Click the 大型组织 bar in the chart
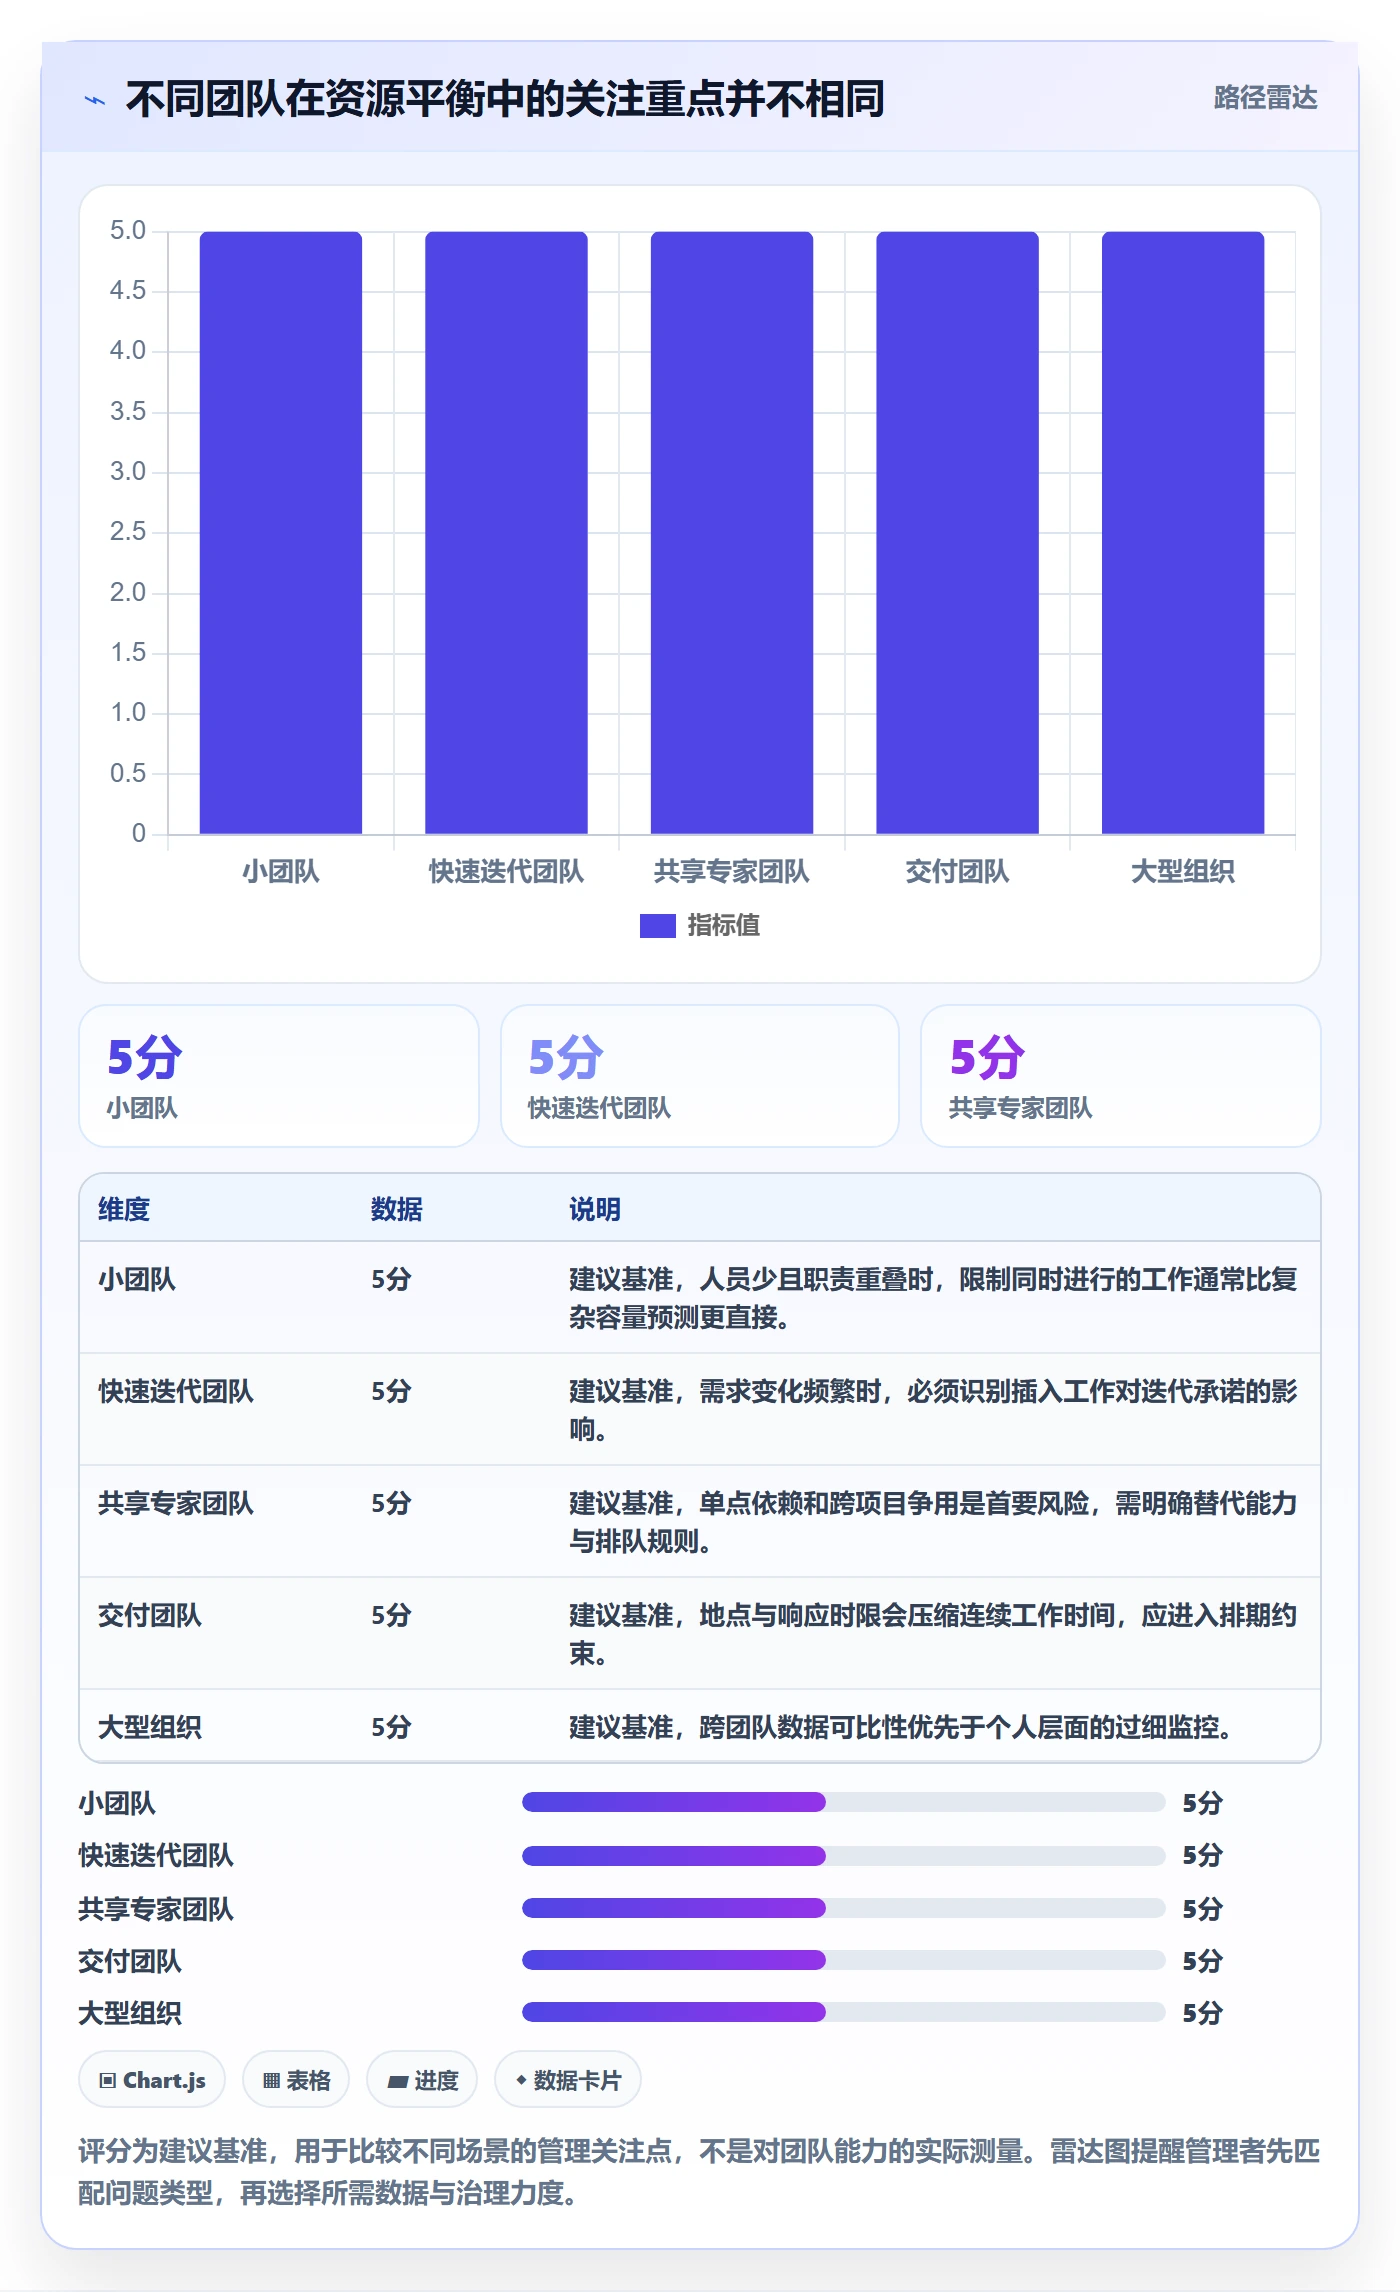Image resolution: width=1400 pixels, height=2292 pixels. 1183,532
